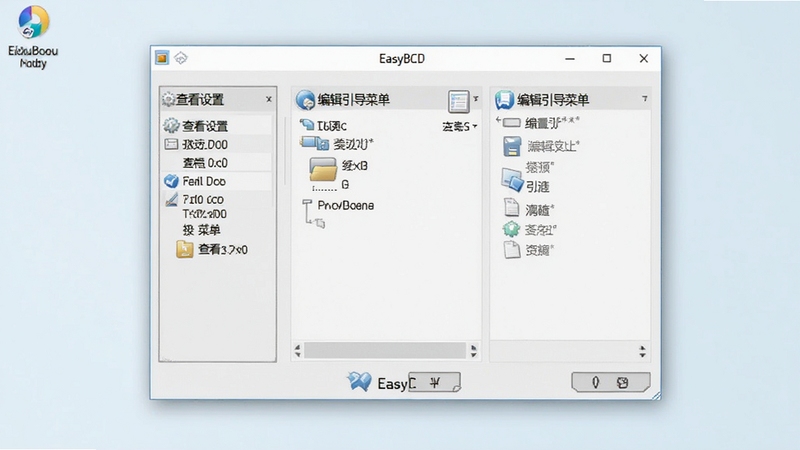Click the small child node icon under PnovBoena
Viewport: 800px width, 450px height.
point(320,223)
